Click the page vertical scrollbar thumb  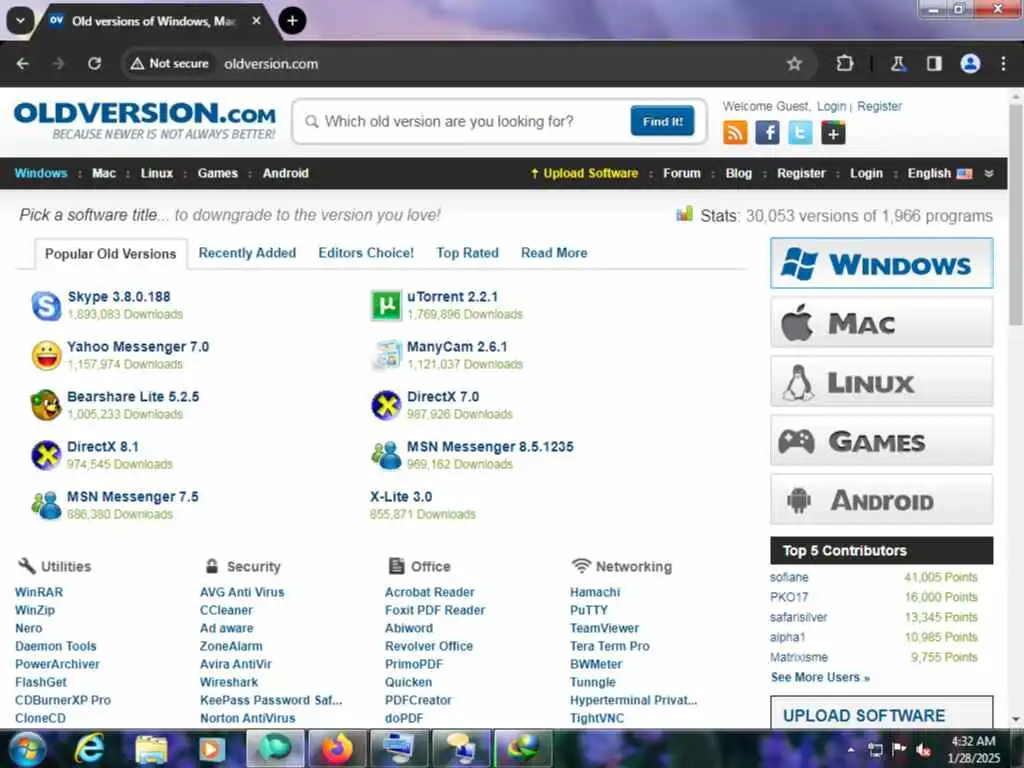(x=1016, y=216)
